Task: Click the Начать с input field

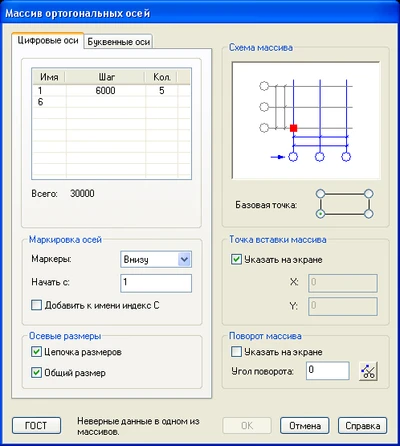Action: pos(156,283)
